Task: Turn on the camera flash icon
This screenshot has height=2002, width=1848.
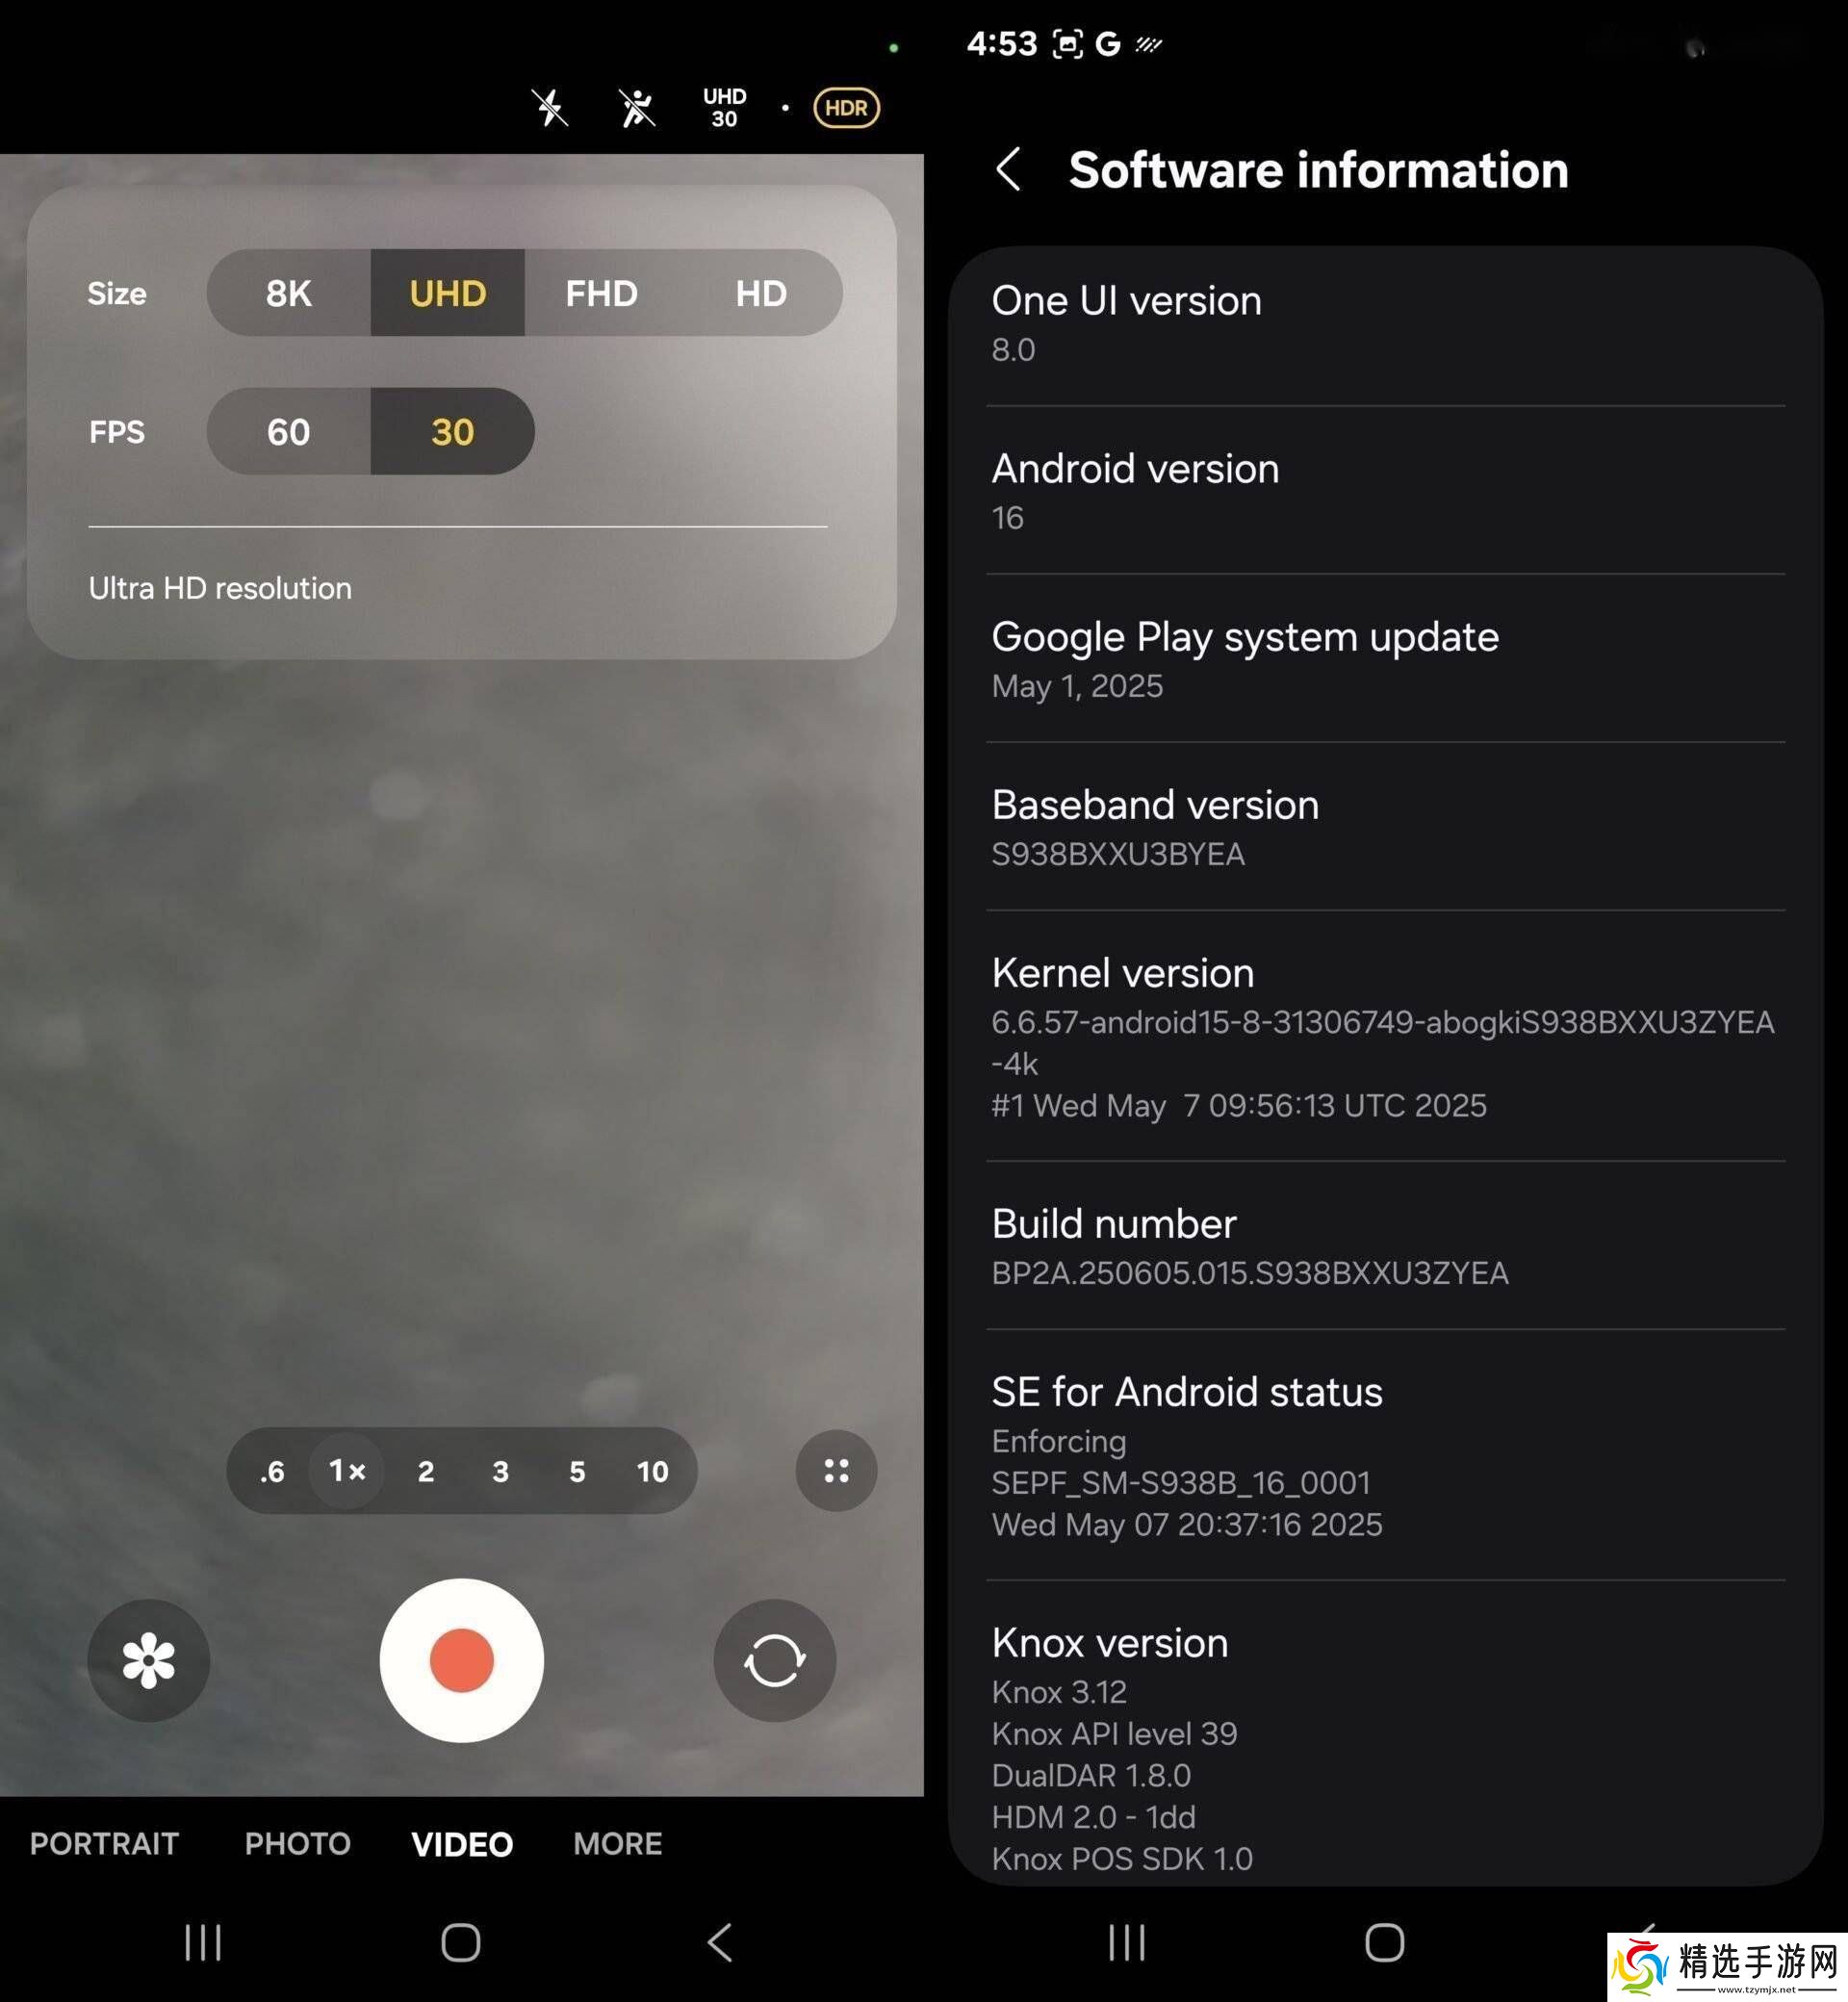Action: pos(549,108)
